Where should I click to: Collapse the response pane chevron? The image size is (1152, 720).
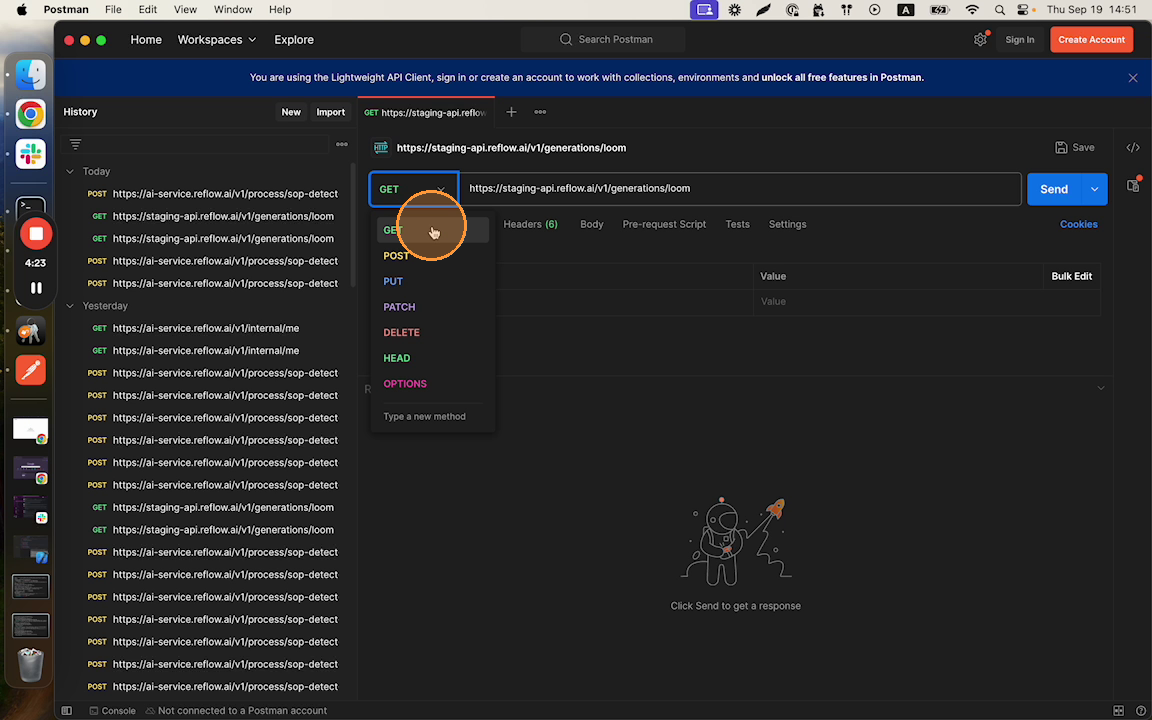click(x=1101, y=388)
